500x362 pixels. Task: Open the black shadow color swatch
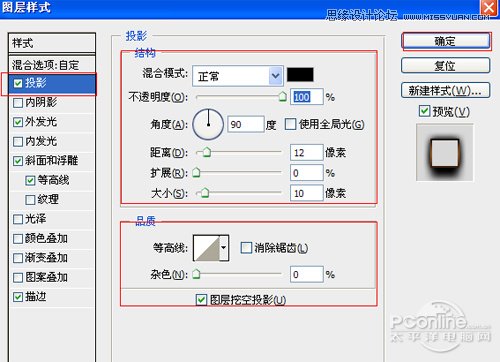click(300, 75)
